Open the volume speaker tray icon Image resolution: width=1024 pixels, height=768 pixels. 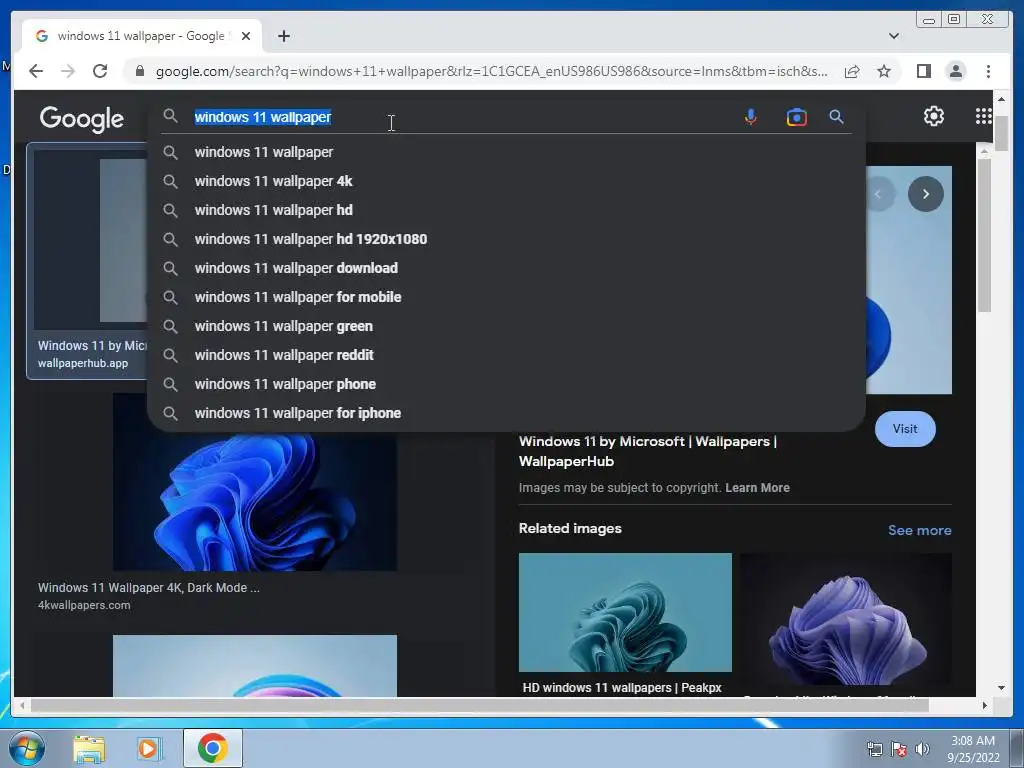point(922,749)
